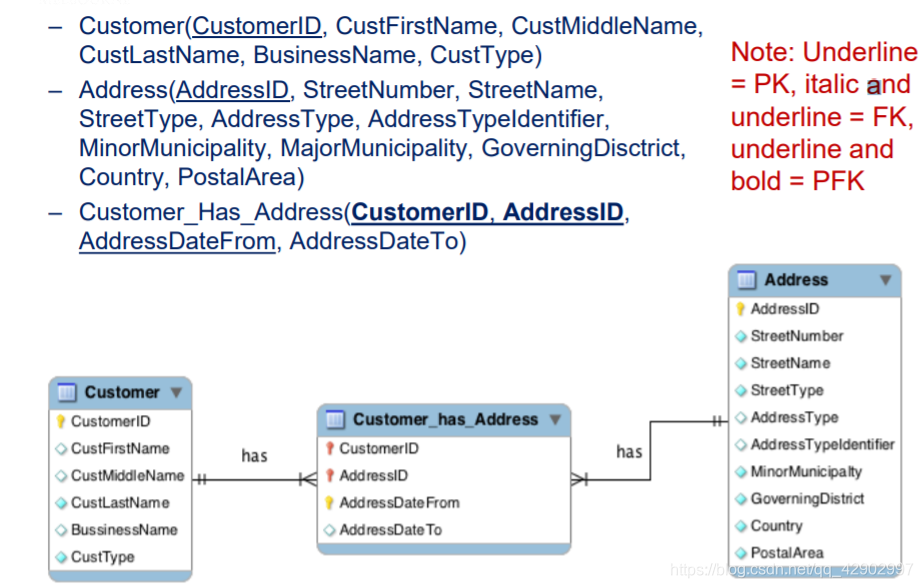Collapse the Customer_has_Address table with its arrow

click(555, 419)
